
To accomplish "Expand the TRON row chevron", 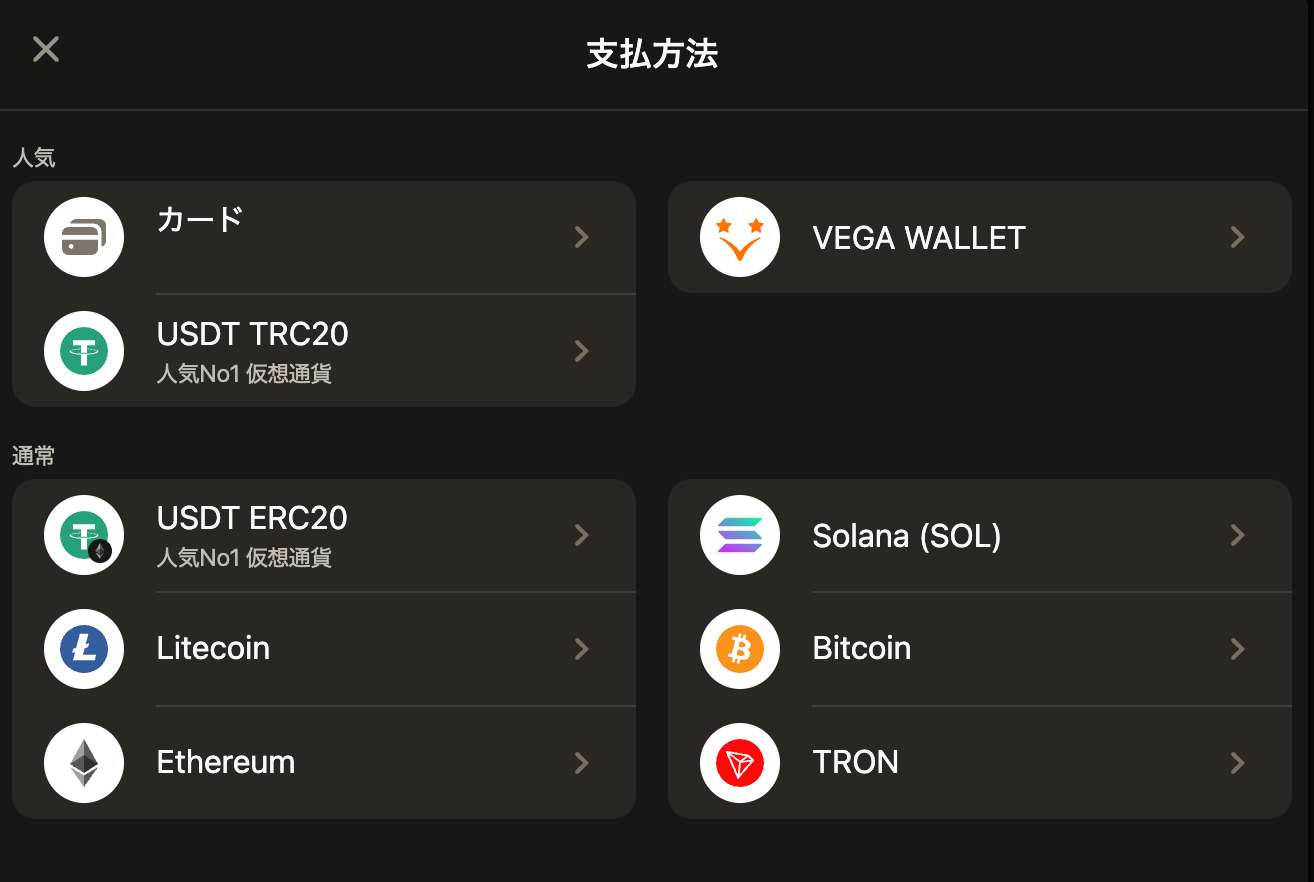I will 1238,763.
